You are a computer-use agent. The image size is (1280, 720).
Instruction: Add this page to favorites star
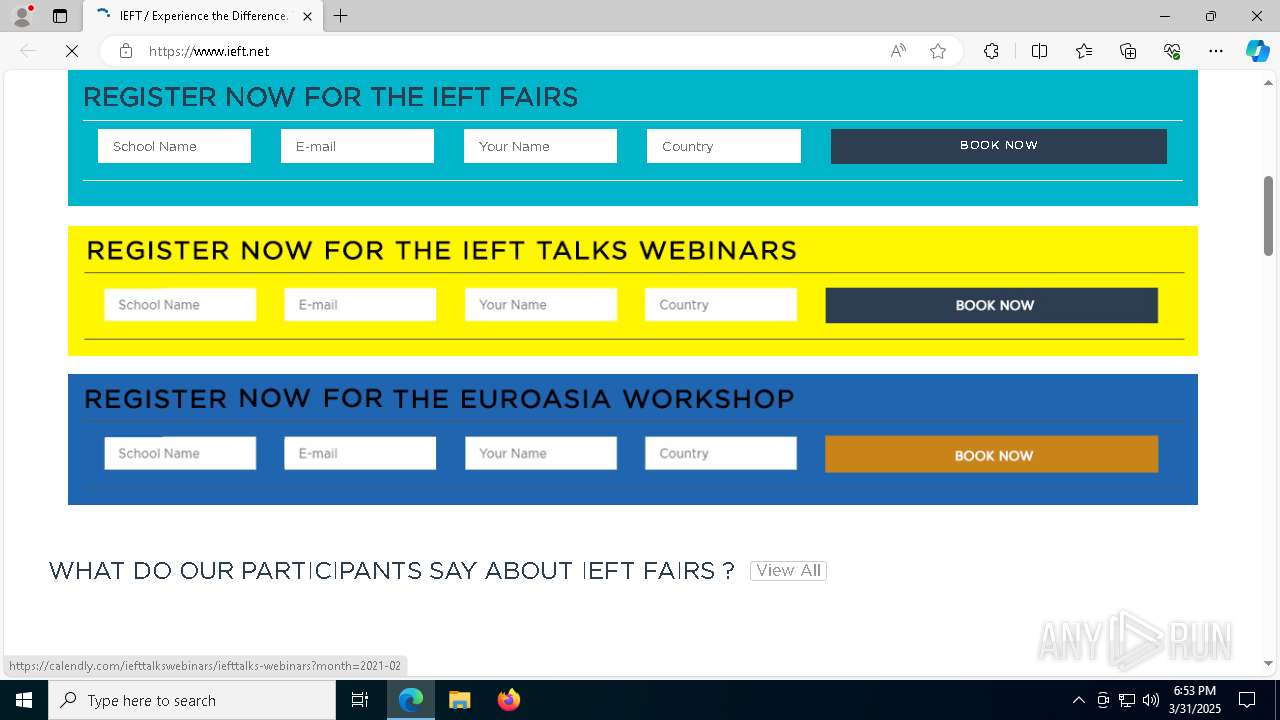(938, 51)
